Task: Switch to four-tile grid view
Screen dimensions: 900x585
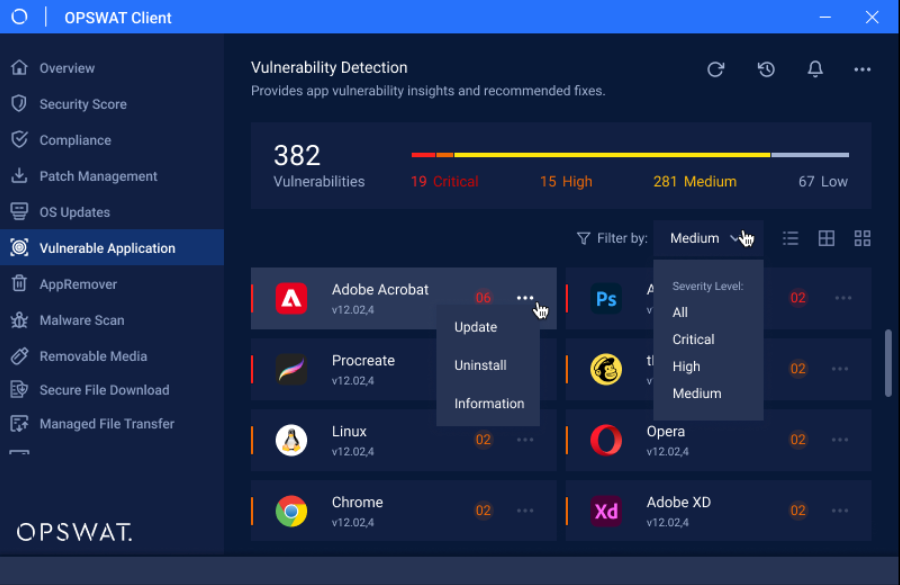Action: 862,238
